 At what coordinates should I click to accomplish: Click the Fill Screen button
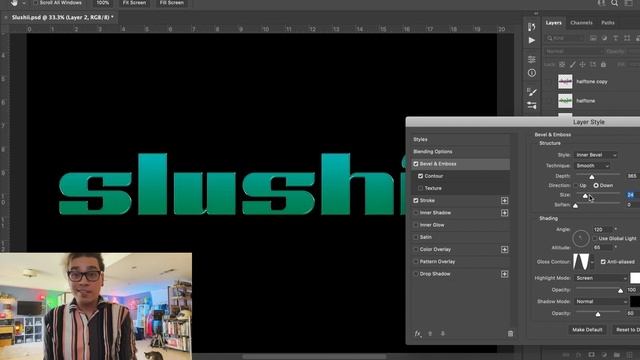pyautogui.click(x=172, y=3)
